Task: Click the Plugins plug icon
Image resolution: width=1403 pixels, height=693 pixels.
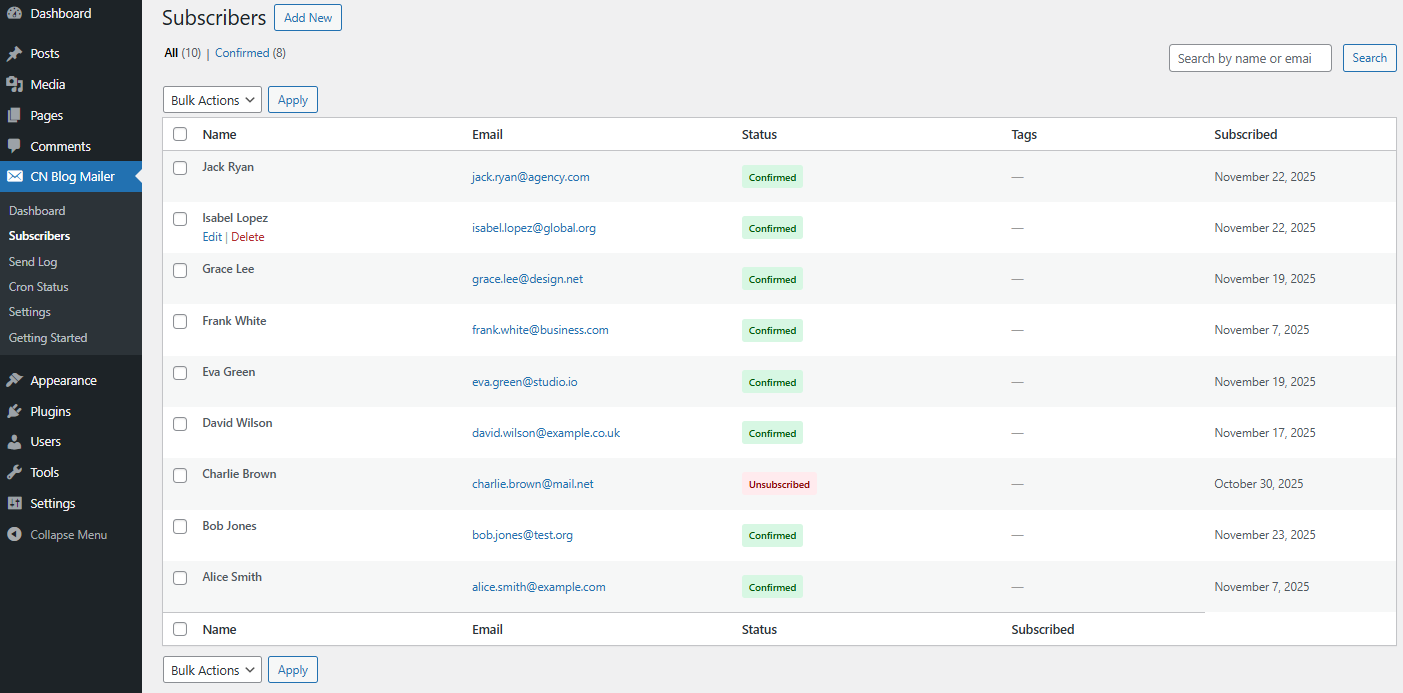Action: [14, 411]
